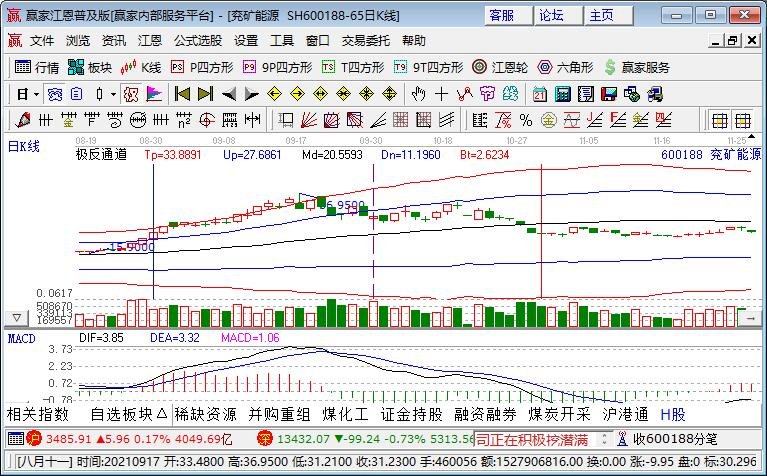Step chart backward with black left arrow
Image resolution: width=767 pixels, height=476 pixels.
point(228,94)
